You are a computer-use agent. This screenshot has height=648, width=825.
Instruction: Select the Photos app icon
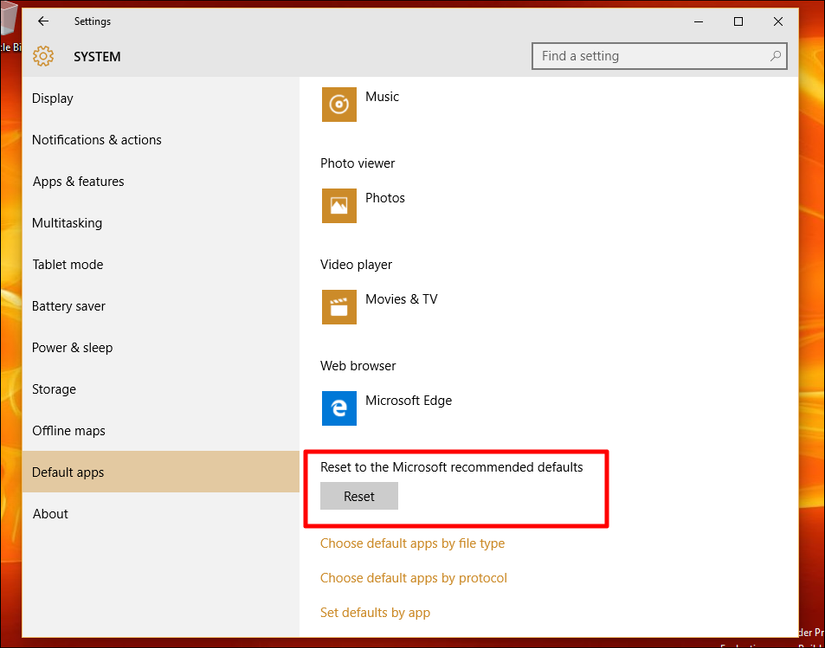click(339, 205)
